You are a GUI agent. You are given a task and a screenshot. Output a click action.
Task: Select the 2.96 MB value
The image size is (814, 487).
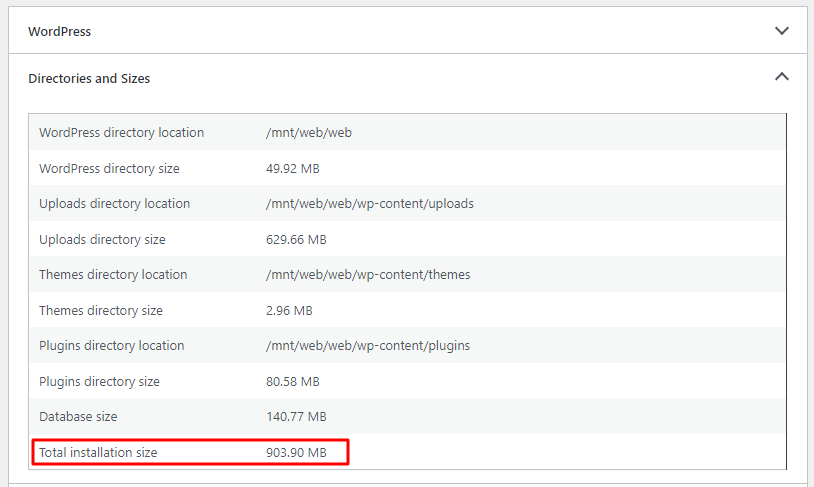click(x=289, y=310)
